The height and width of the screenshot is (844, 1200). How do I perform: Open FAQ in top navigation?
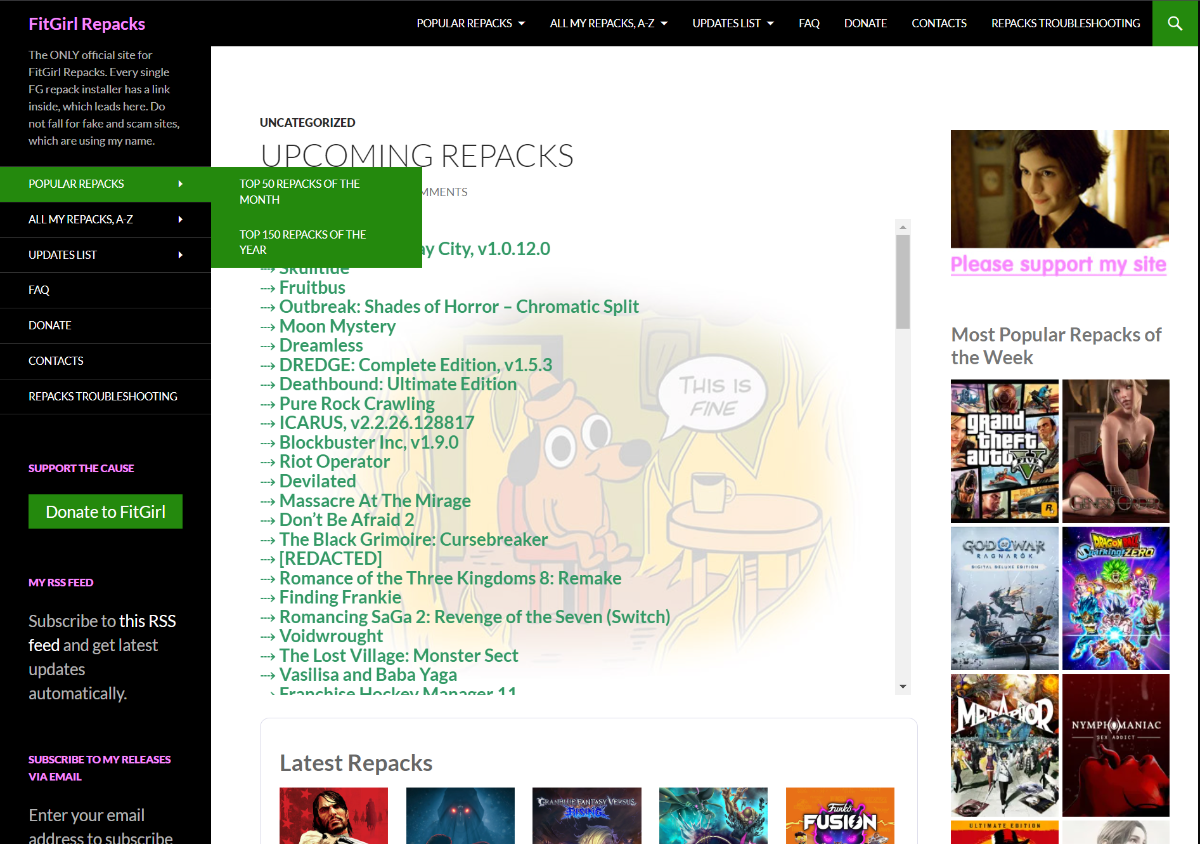pyautogui.click(x=809, y=23)
